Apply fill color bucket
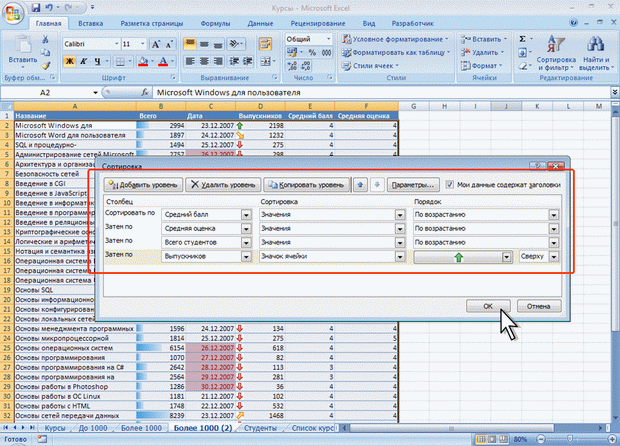The width and height of the screenshot is (620, 446). [x=143, y=61]
